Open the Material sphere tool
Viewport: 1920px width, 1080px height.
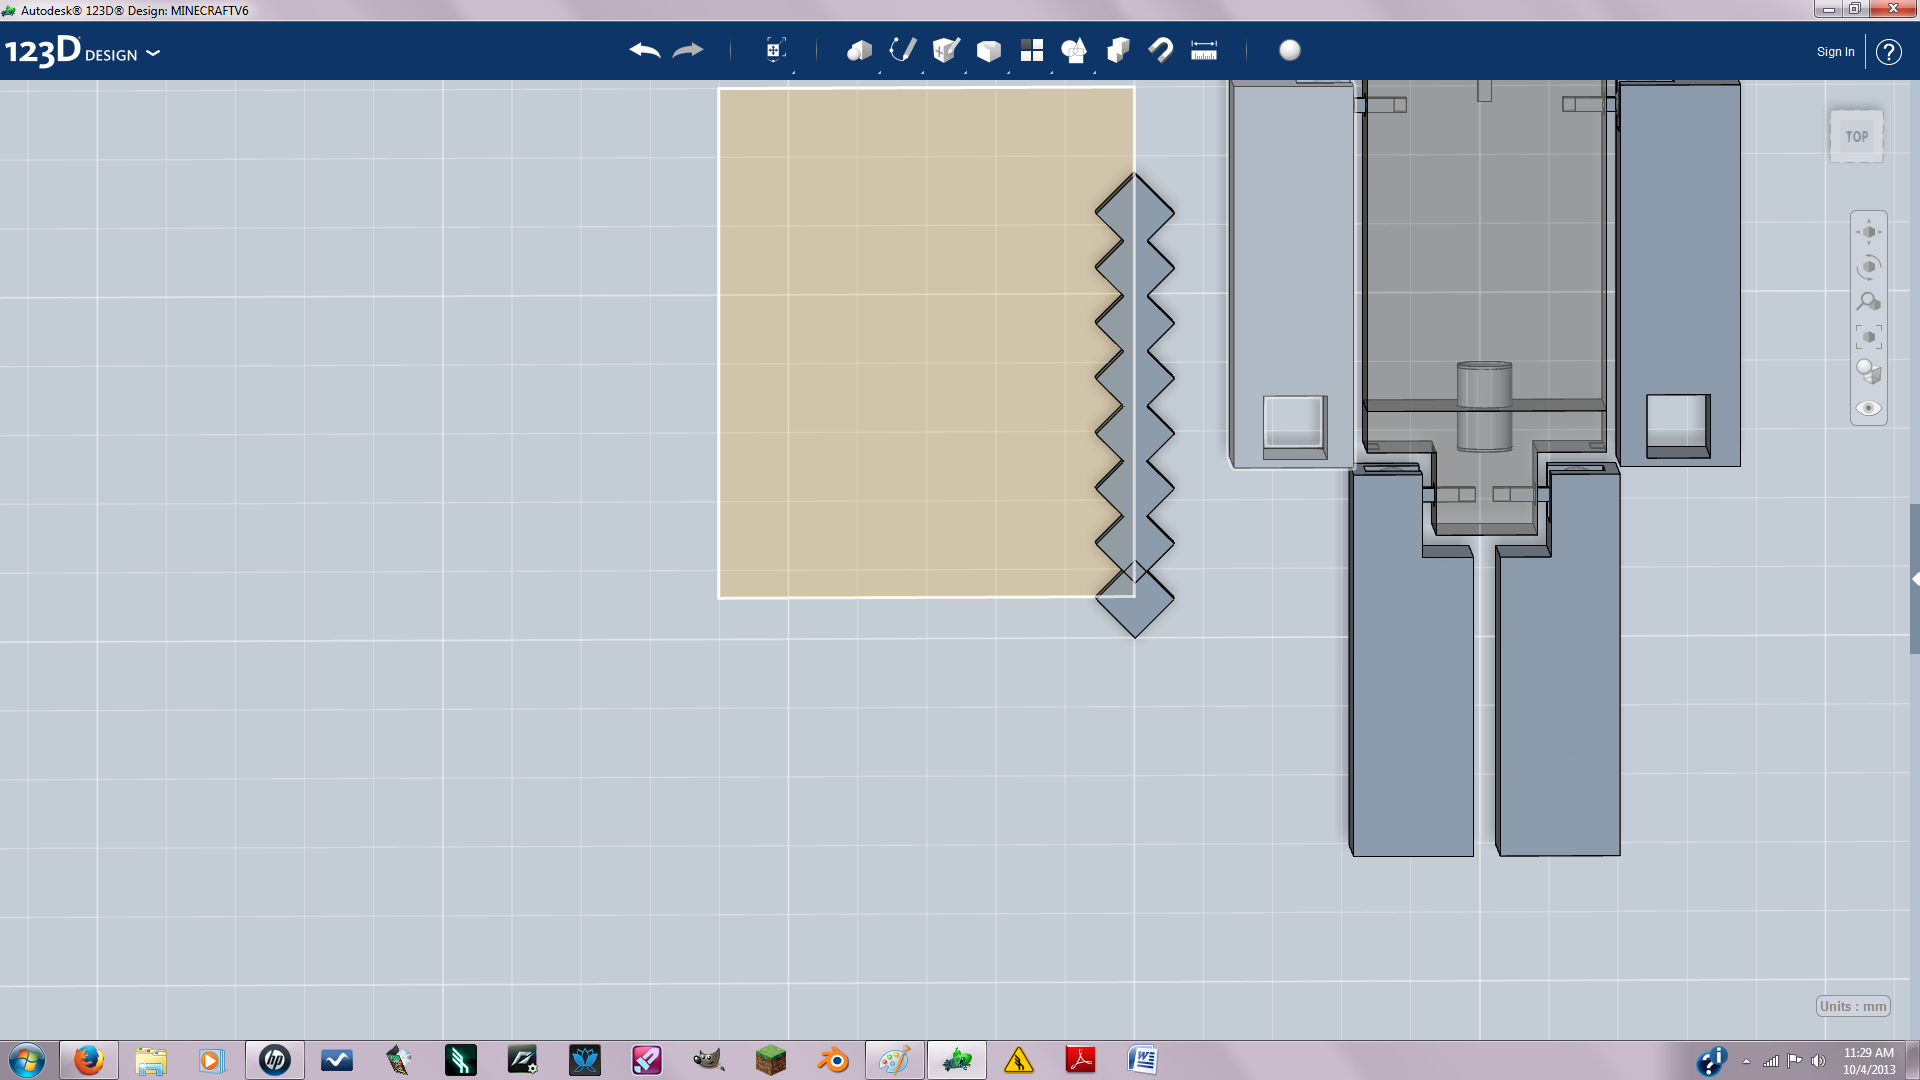click(1290, 50)
